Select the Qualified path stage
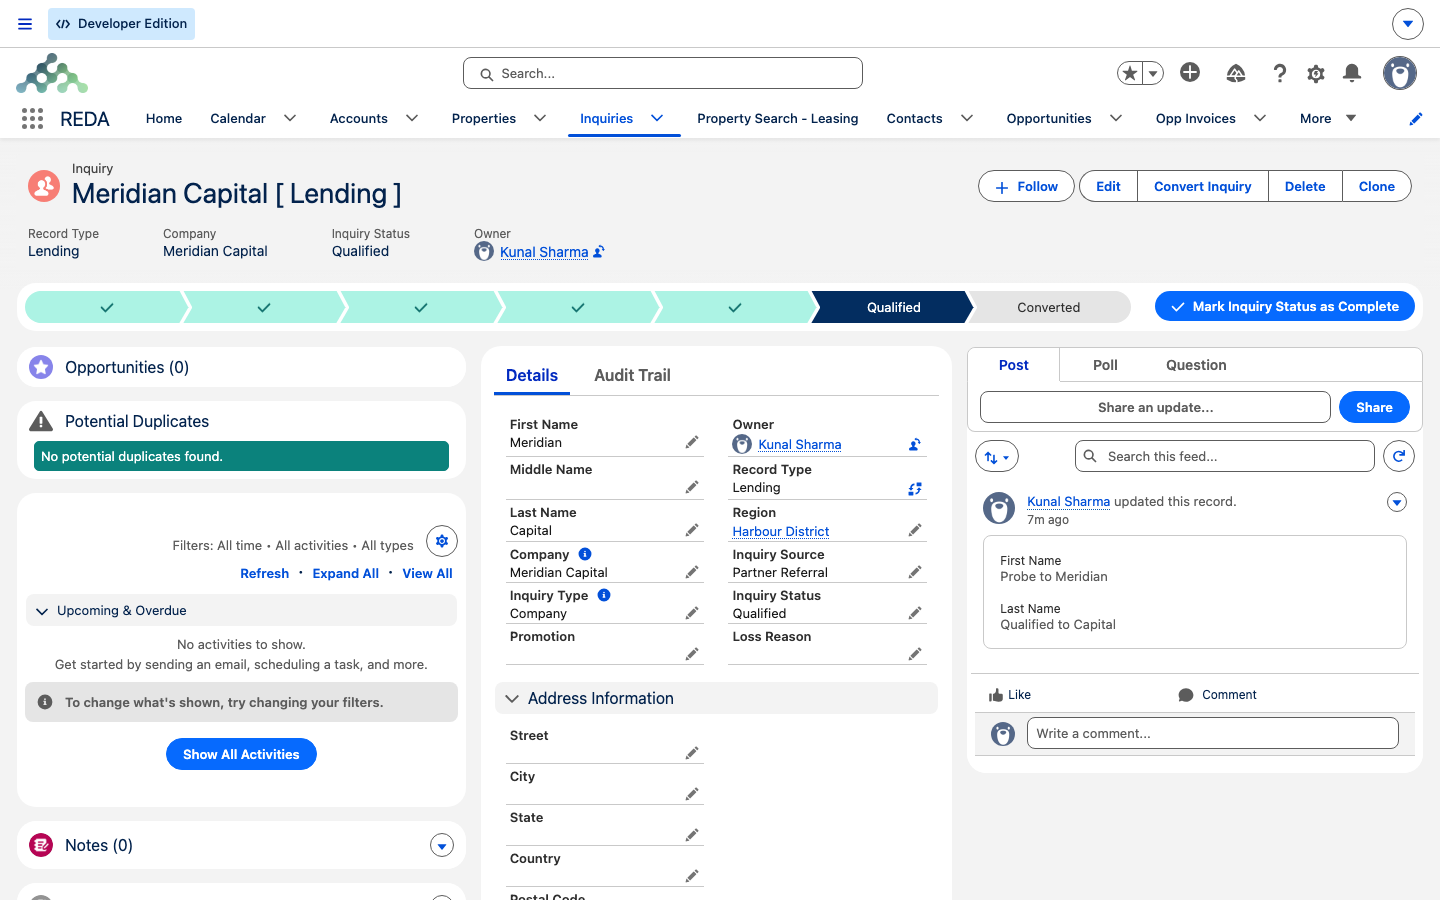The image size is (1440, 900). pyautogui.click(x=893, y=307)
